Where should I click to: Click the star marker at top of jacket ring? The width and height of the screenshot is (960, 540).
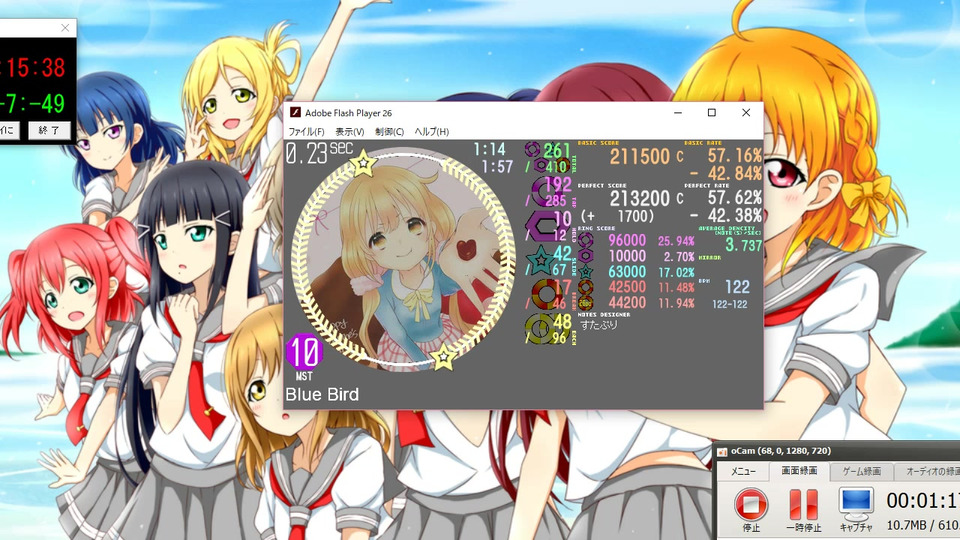[362, 163]
